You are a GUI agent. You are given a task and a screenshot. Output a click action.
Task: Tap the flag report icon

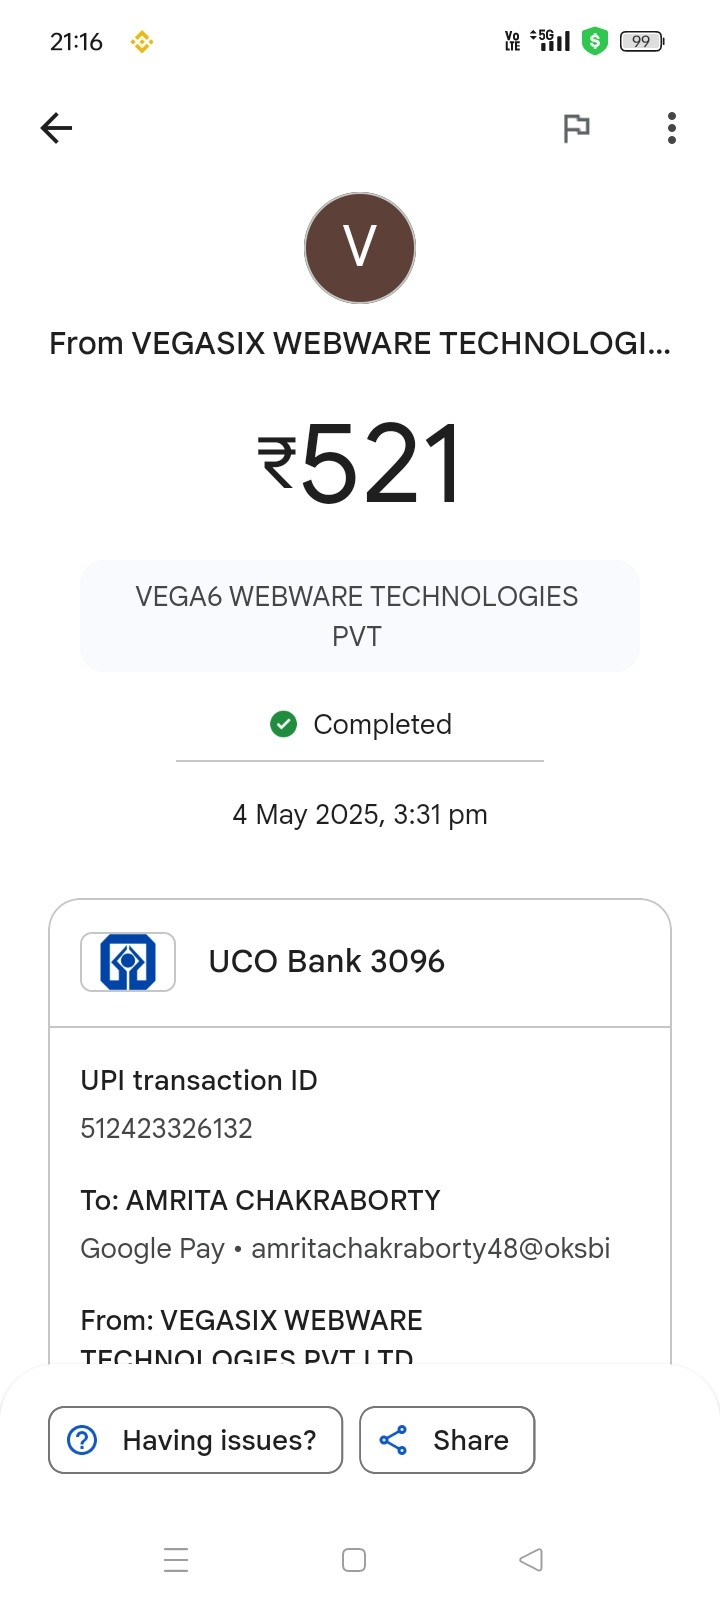[576, 128]
